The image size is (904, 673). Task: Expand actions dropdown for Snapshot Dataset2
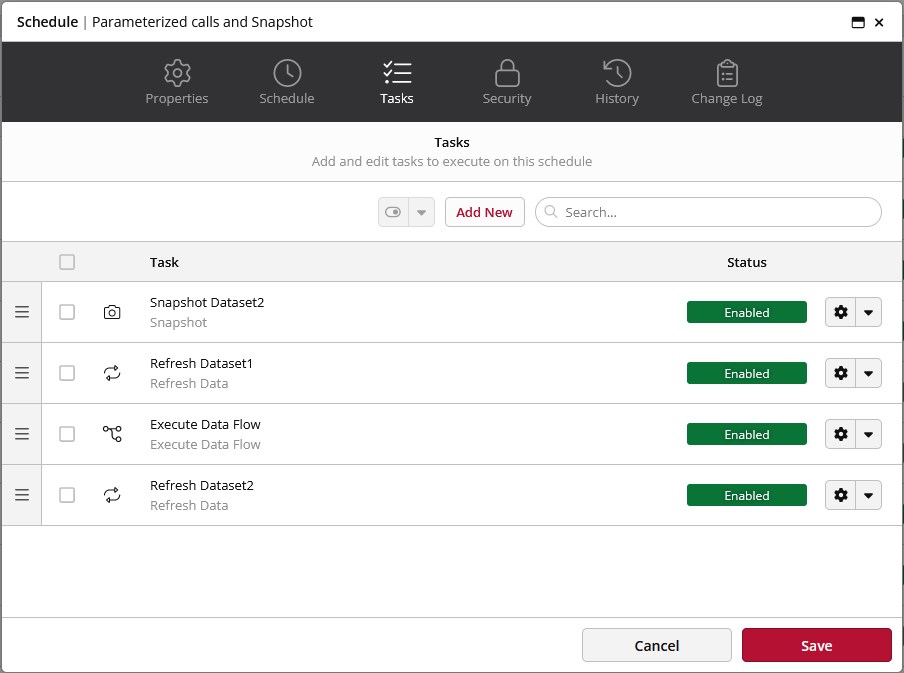[x=868, y=312]
